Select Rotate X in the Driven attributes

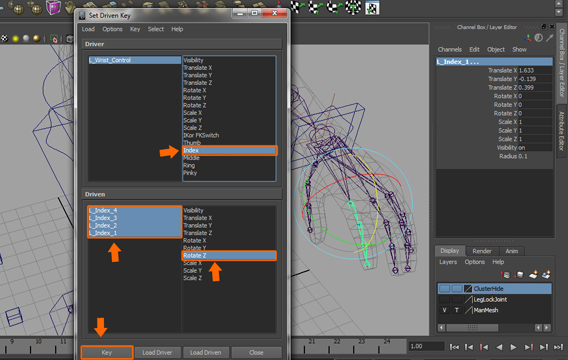195,240
